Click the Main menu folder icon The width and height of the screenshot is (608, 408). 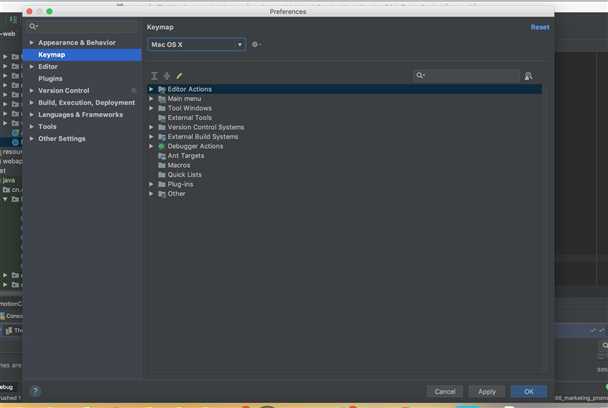pyautogui.click(x=162, y=99)
